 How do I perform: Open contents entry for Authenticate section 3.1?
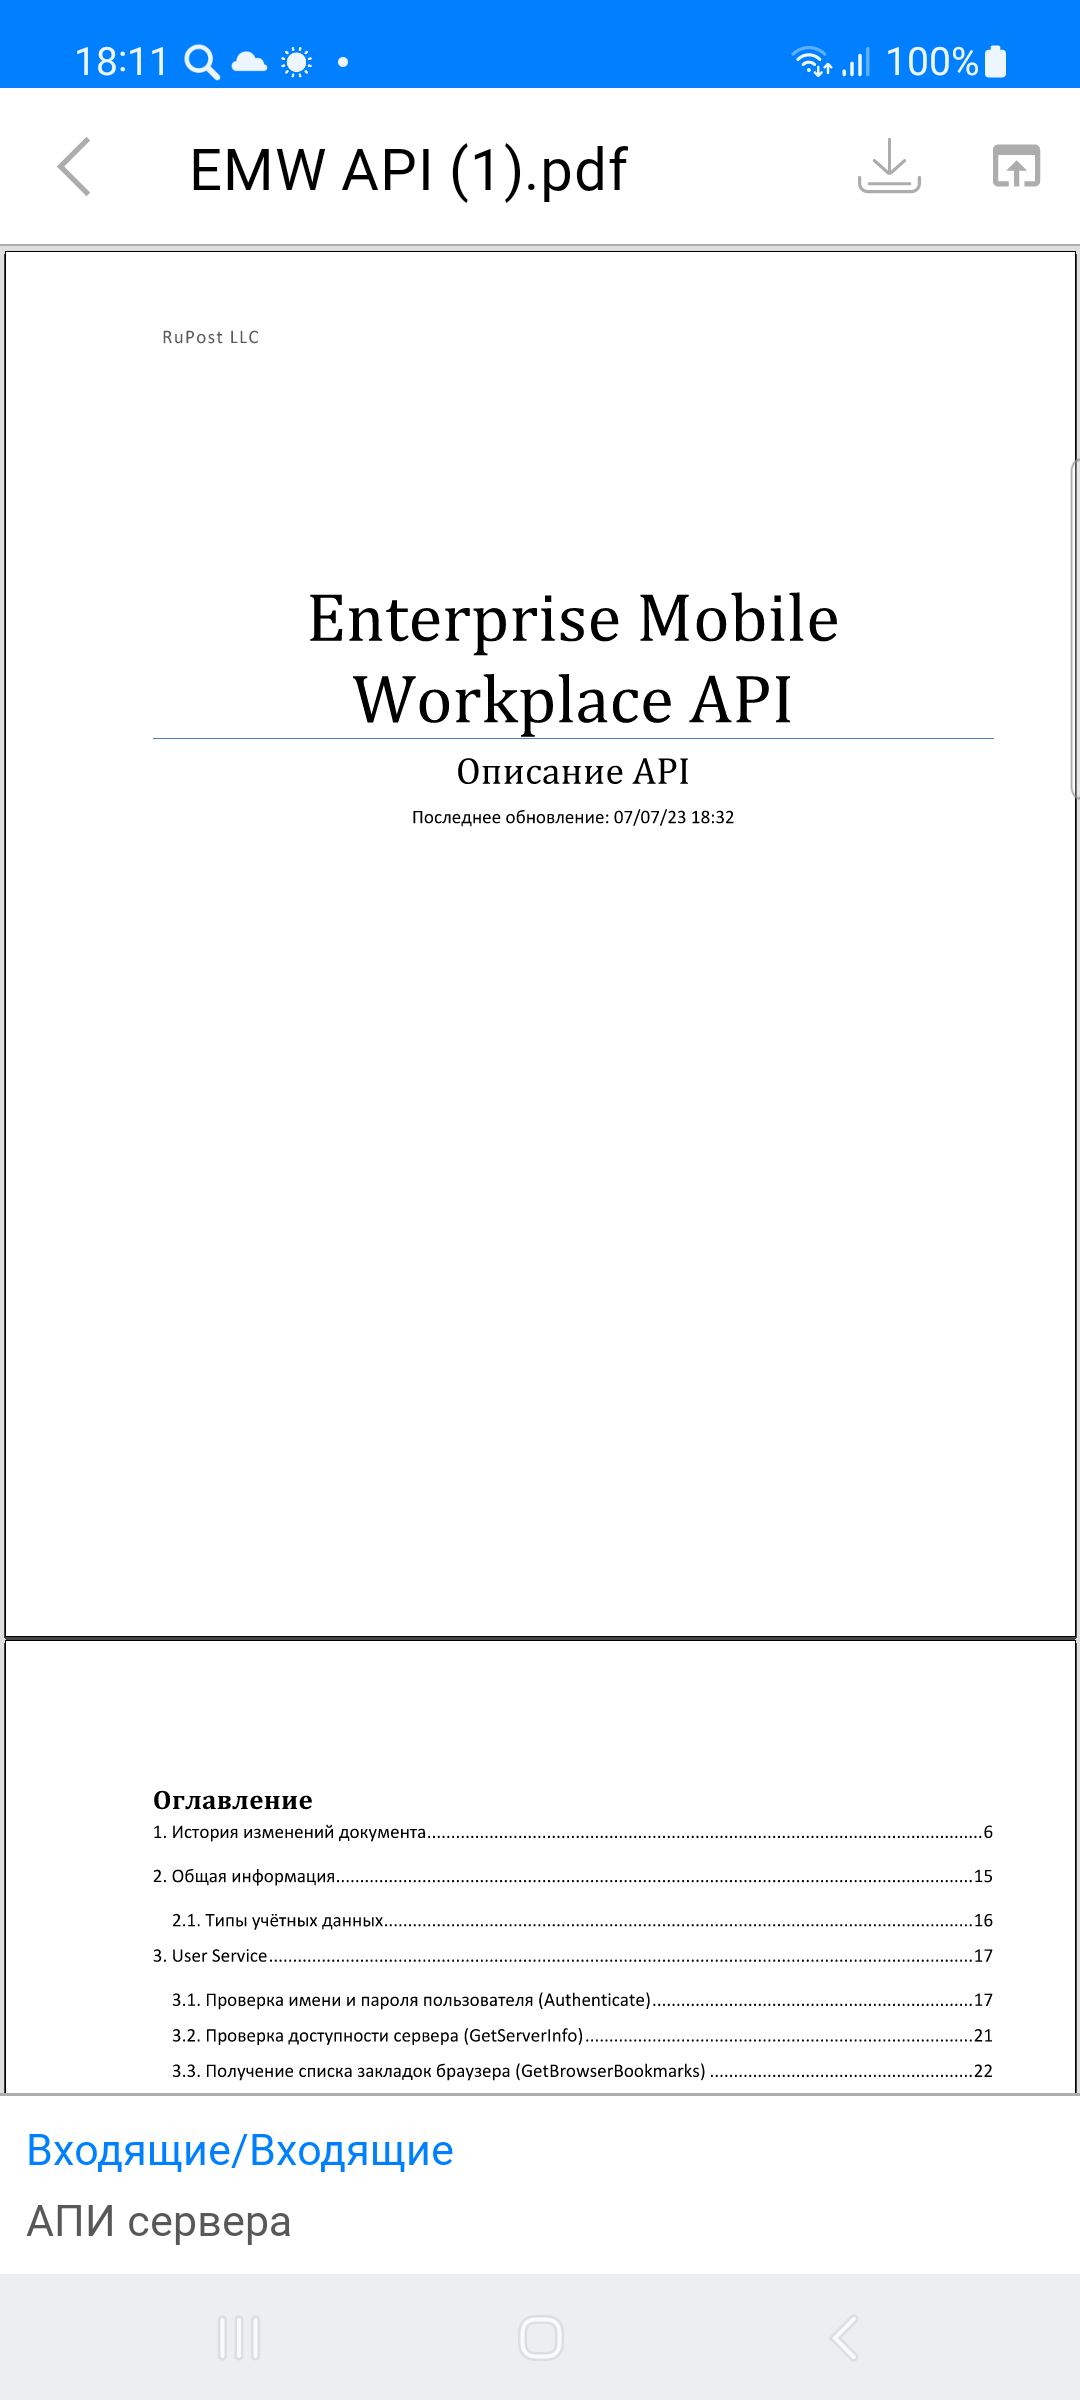click(x=582, y=2000)
